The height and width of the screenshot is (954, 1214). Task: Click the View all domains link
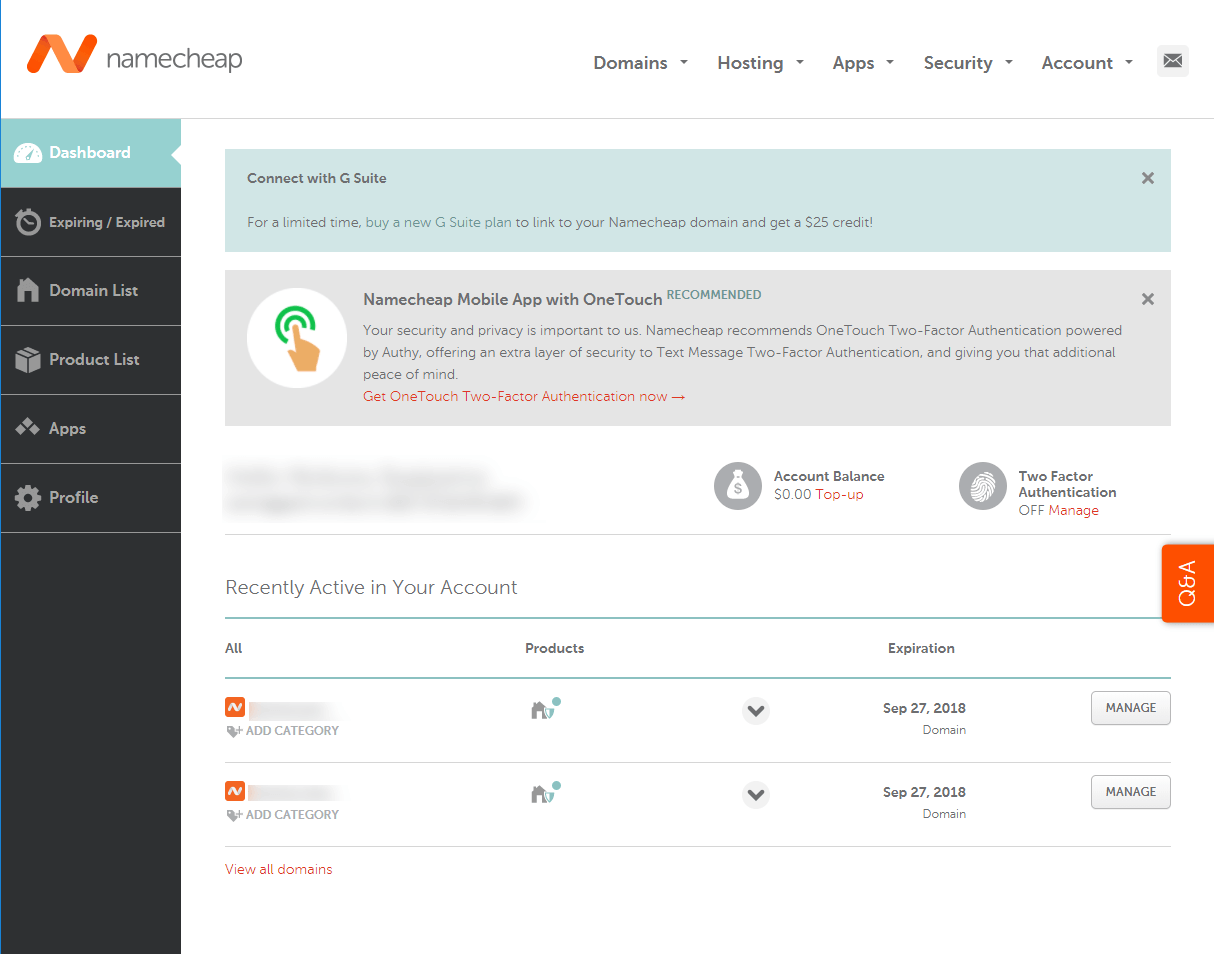coord(278,869)
